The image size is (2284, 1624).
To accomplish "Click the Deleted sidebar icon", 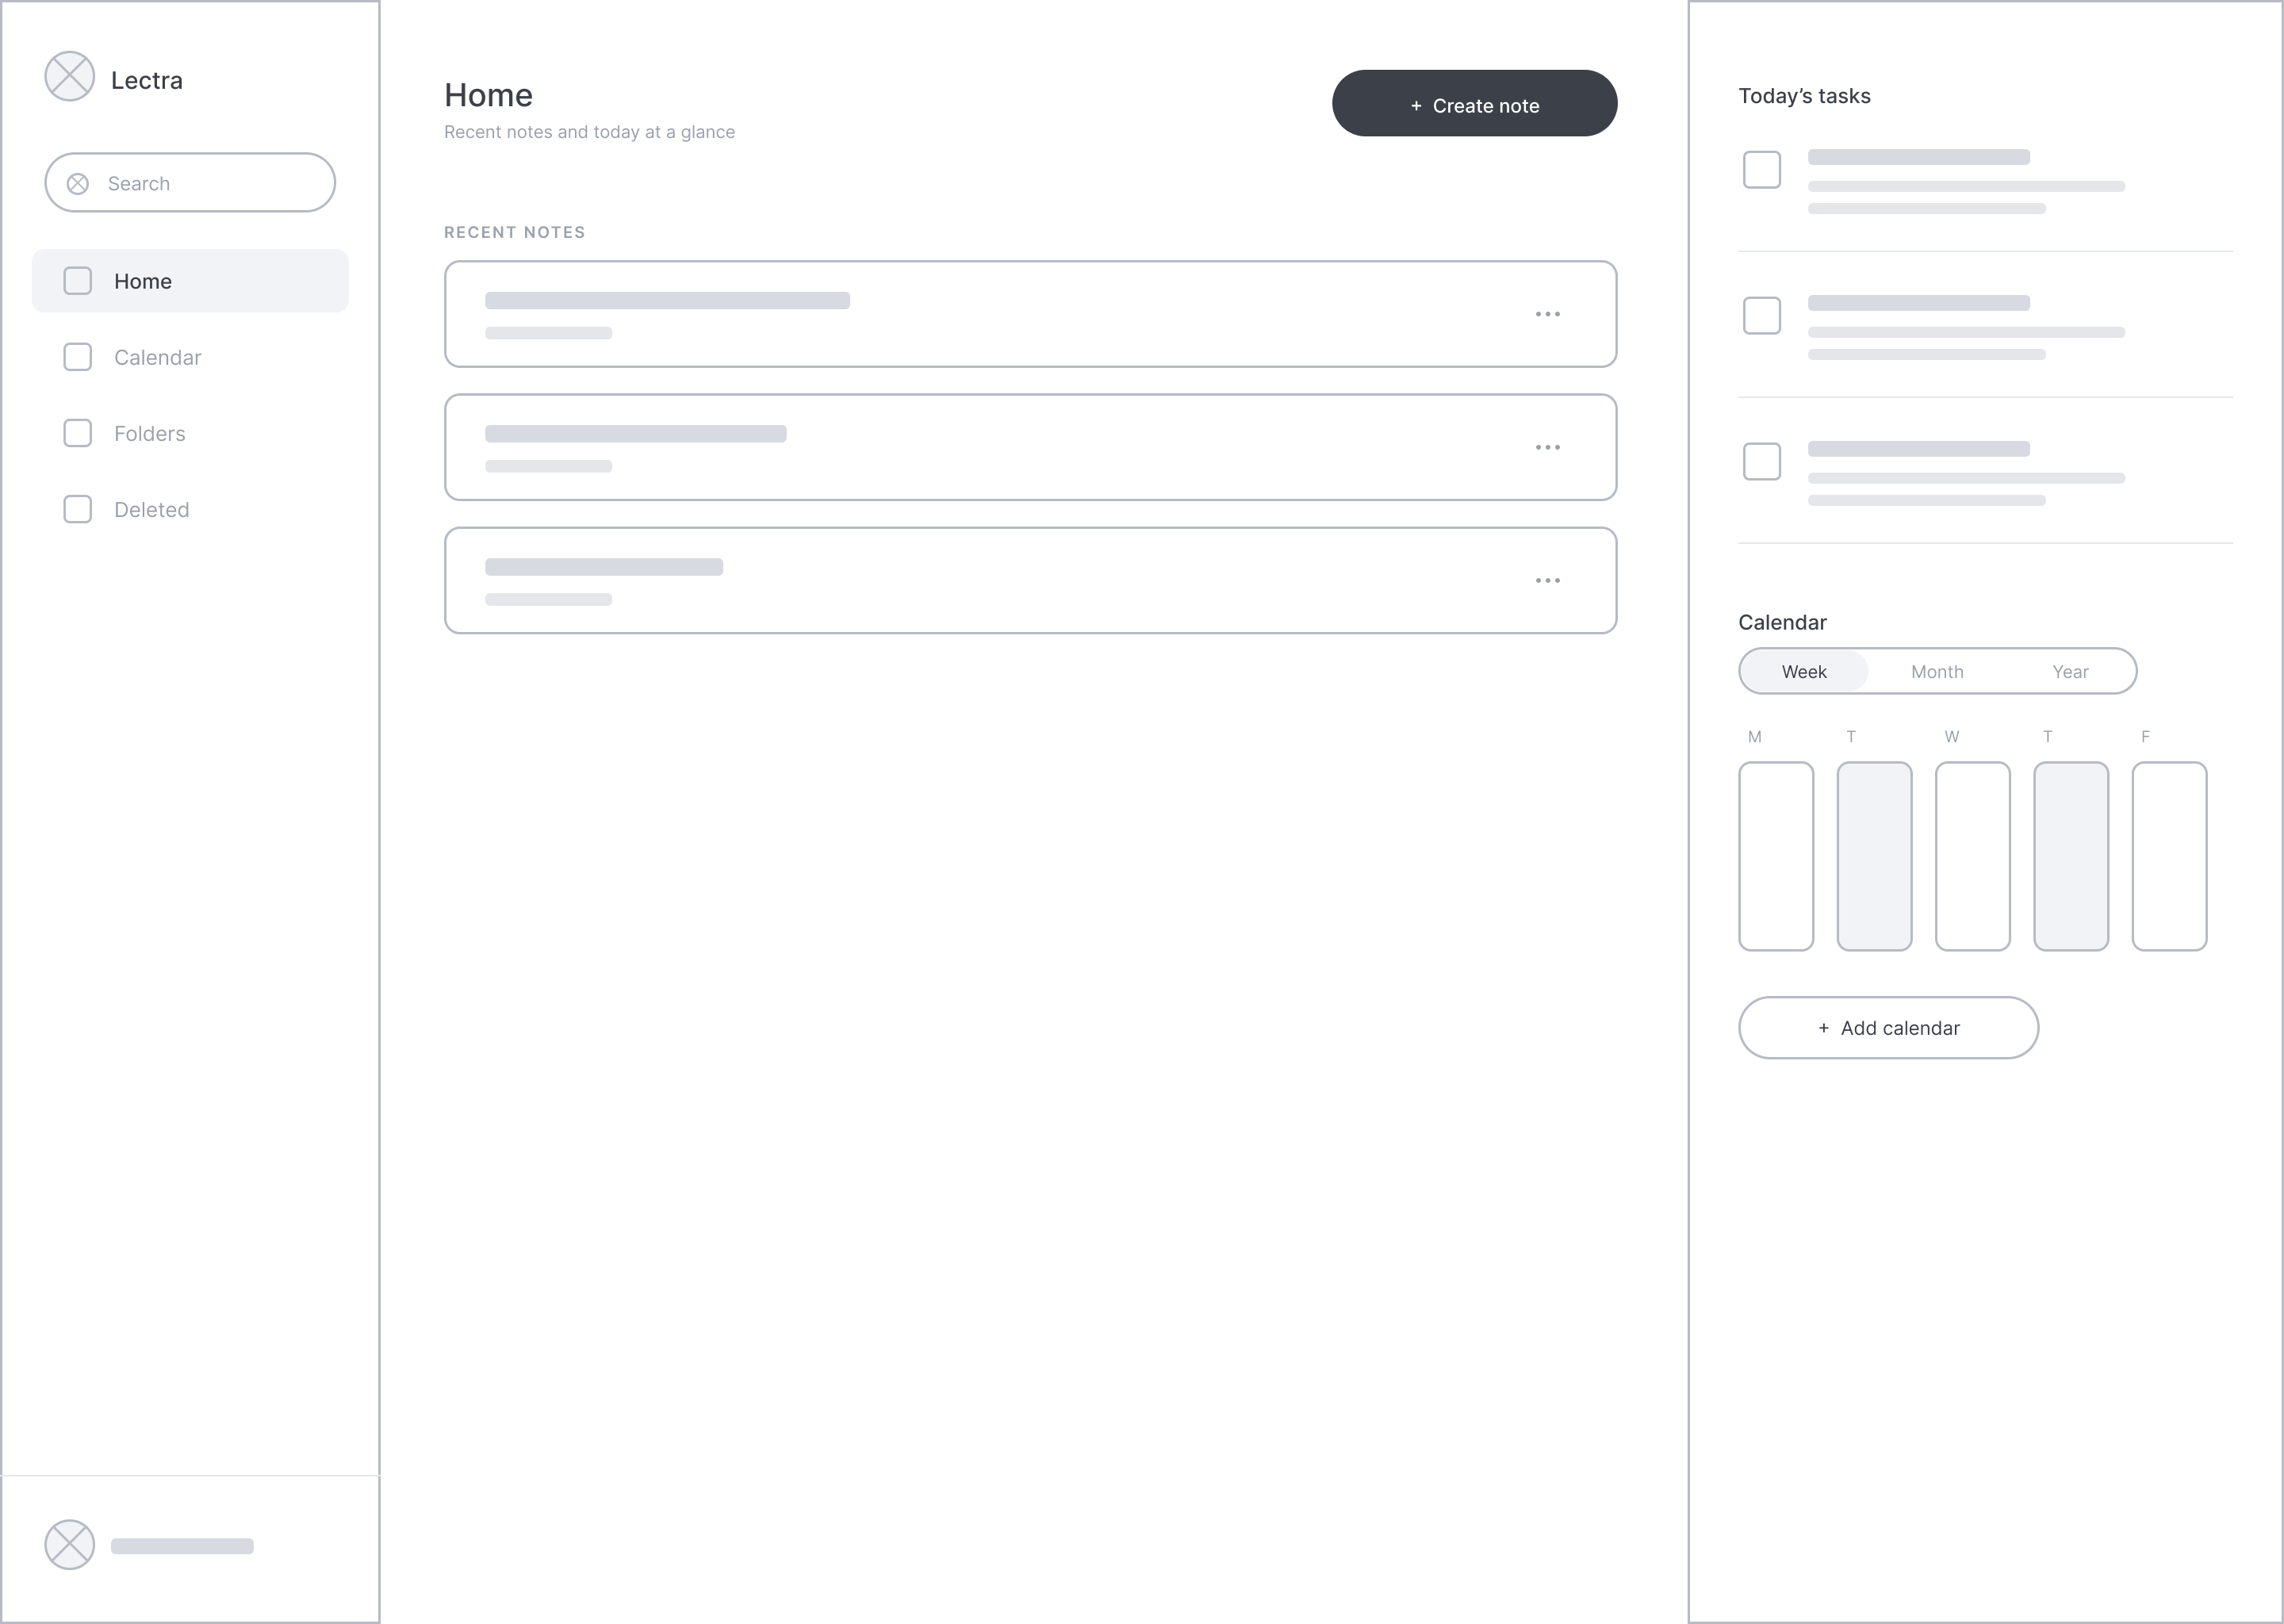I will (78, 509).
